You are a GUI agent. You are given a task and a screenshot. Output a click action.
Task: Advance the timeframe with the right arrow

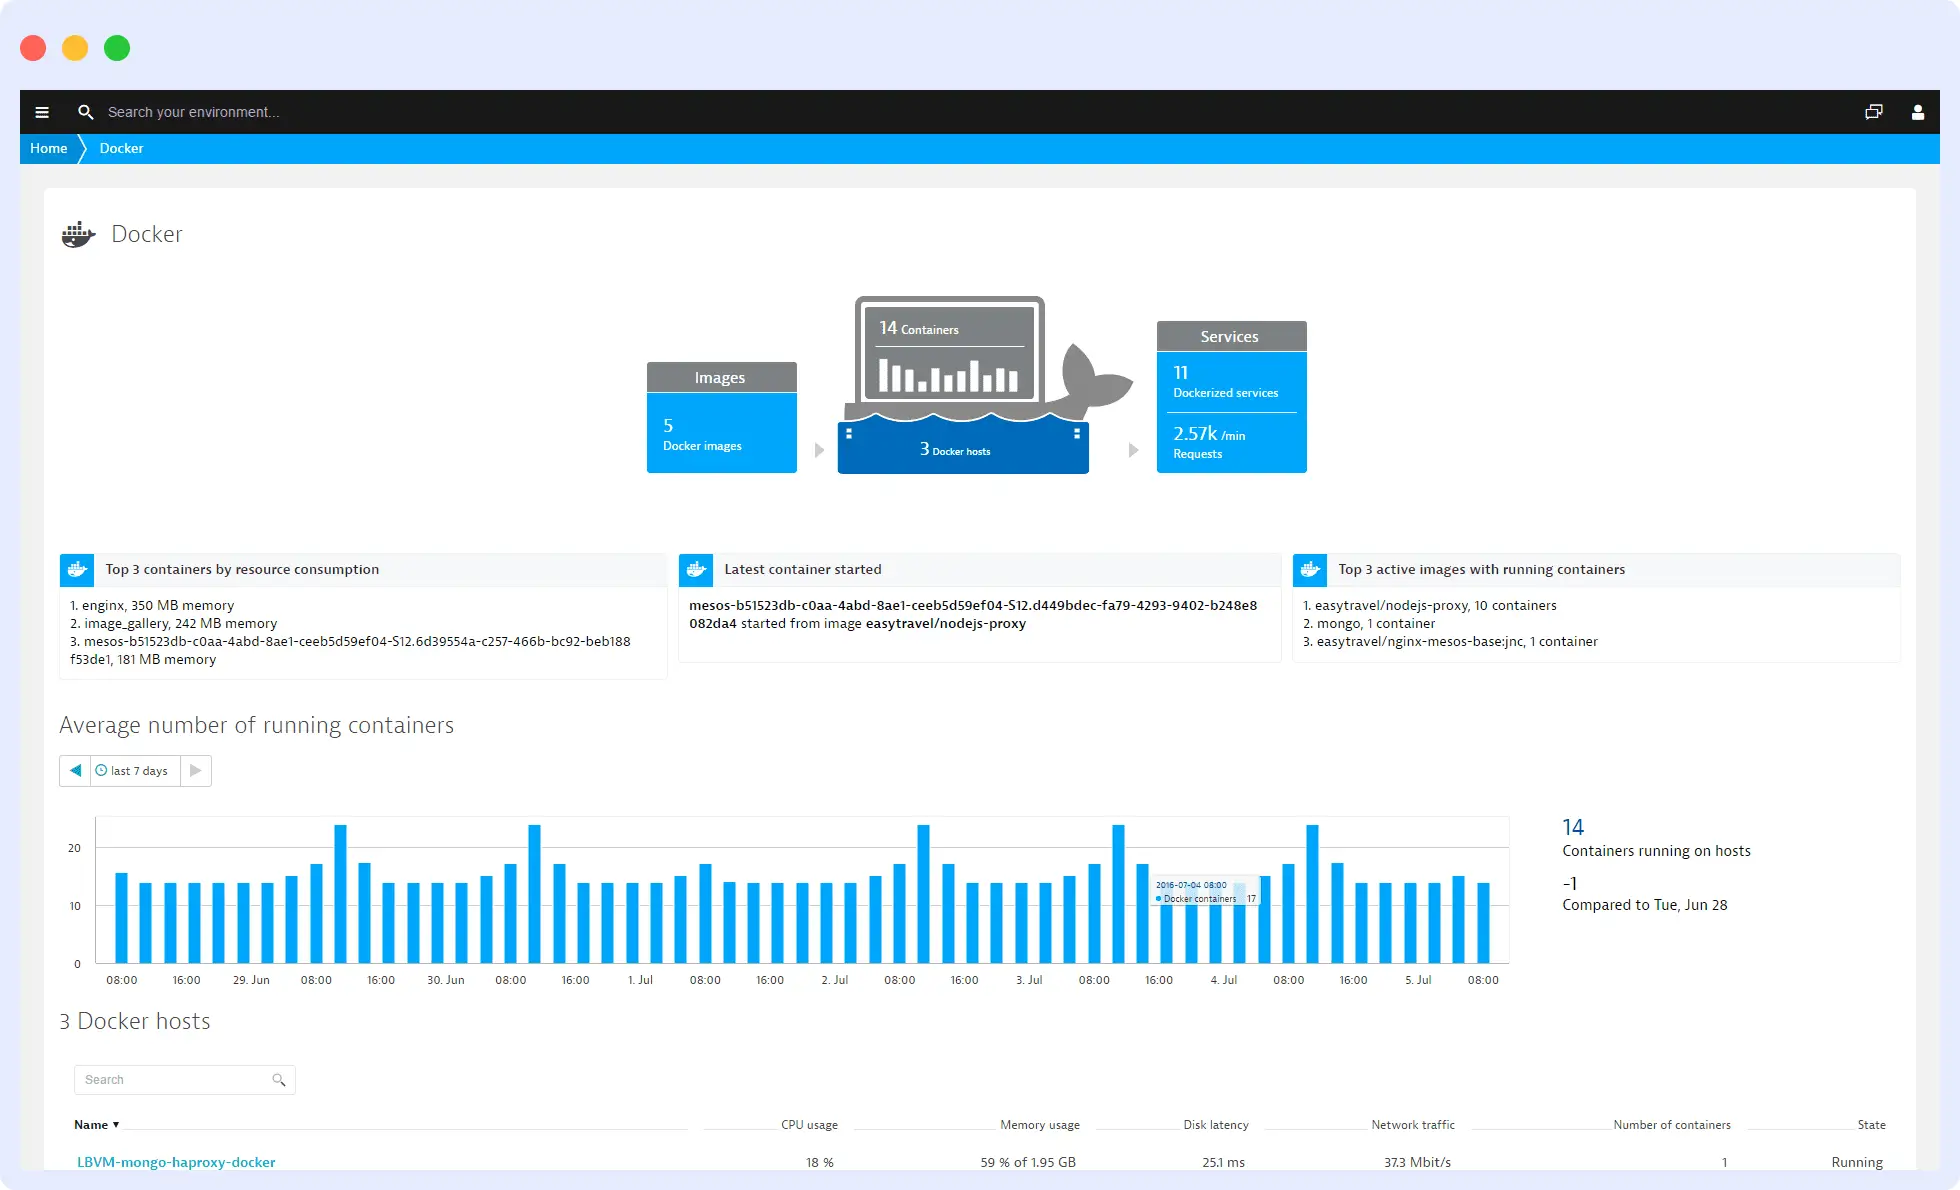point(197,770)
